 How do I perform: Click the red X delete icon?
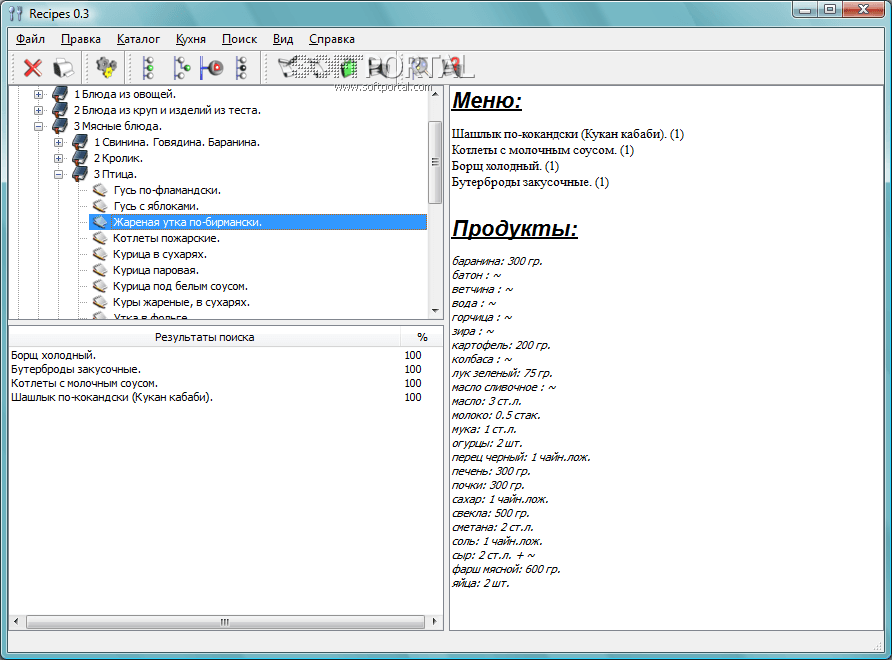coord(32,68)
